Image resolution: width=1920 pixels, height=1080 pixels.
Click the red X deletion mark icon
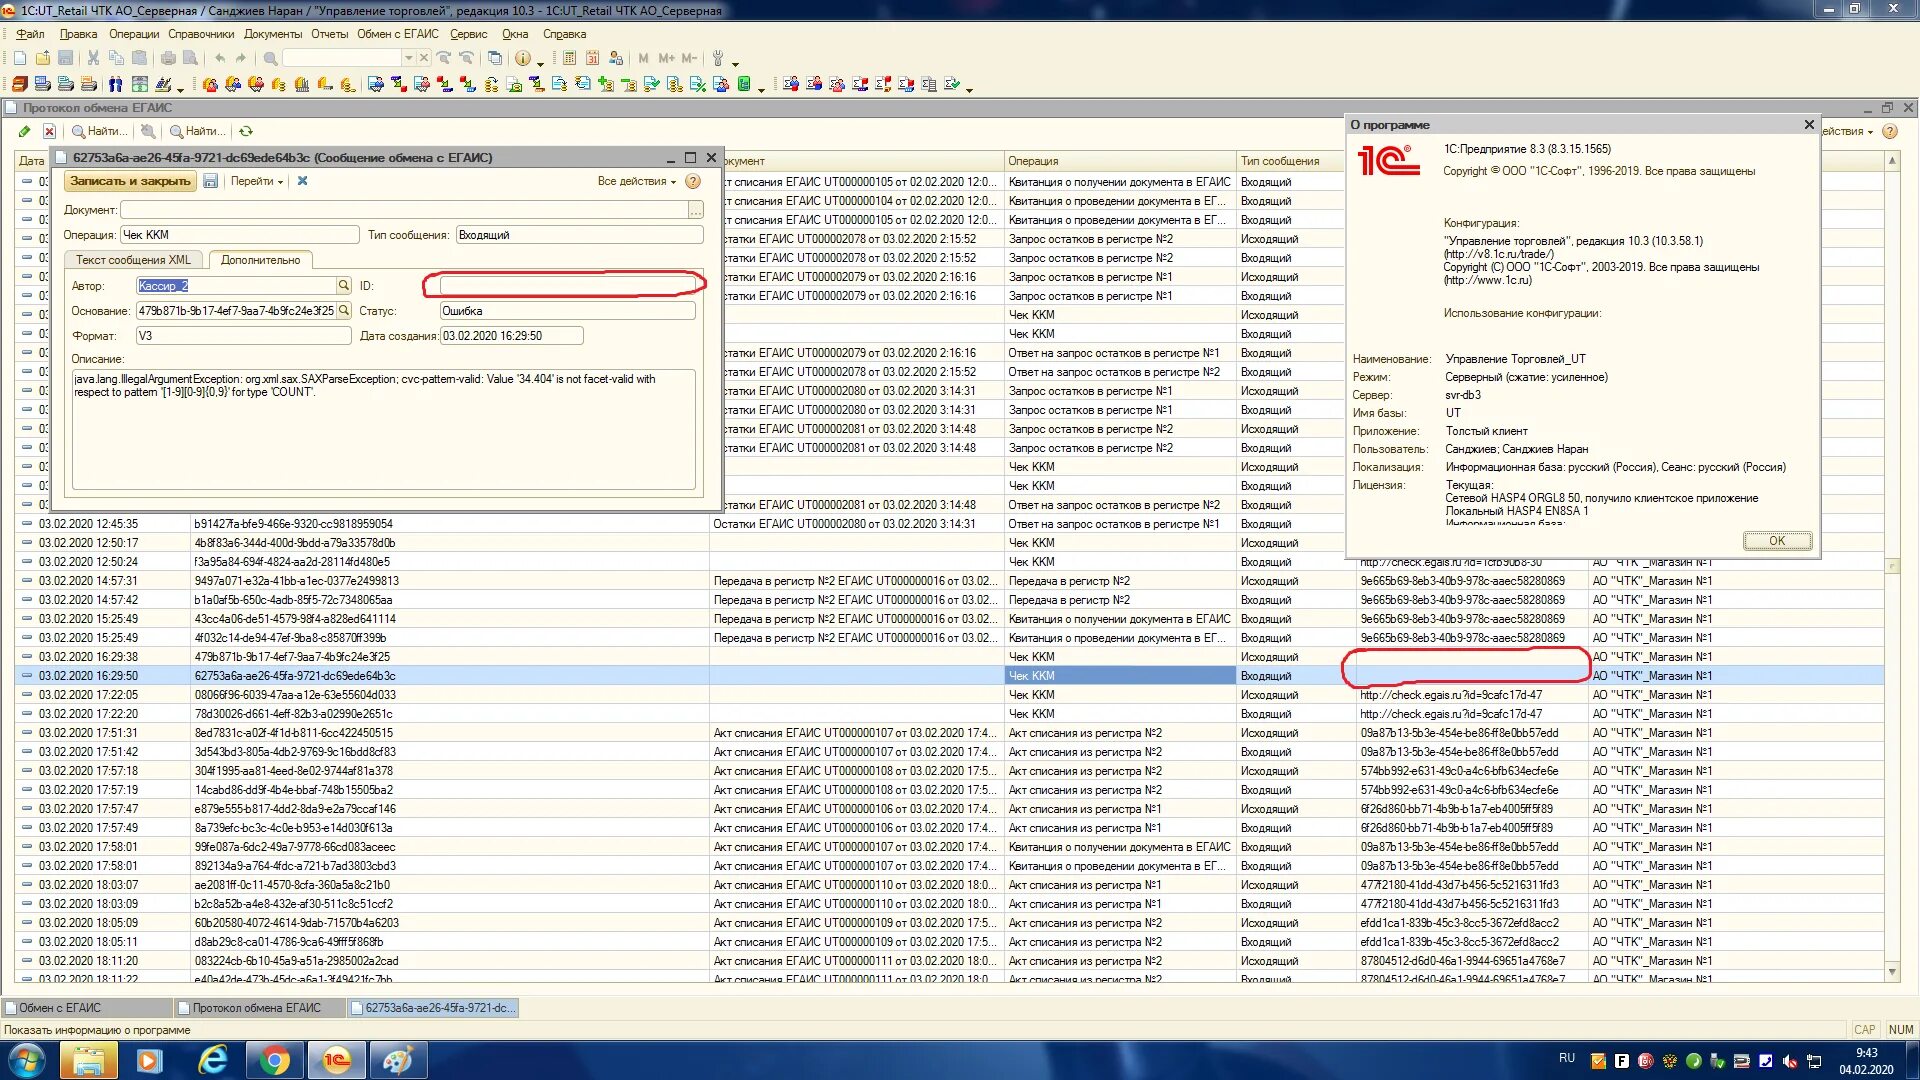49,131
